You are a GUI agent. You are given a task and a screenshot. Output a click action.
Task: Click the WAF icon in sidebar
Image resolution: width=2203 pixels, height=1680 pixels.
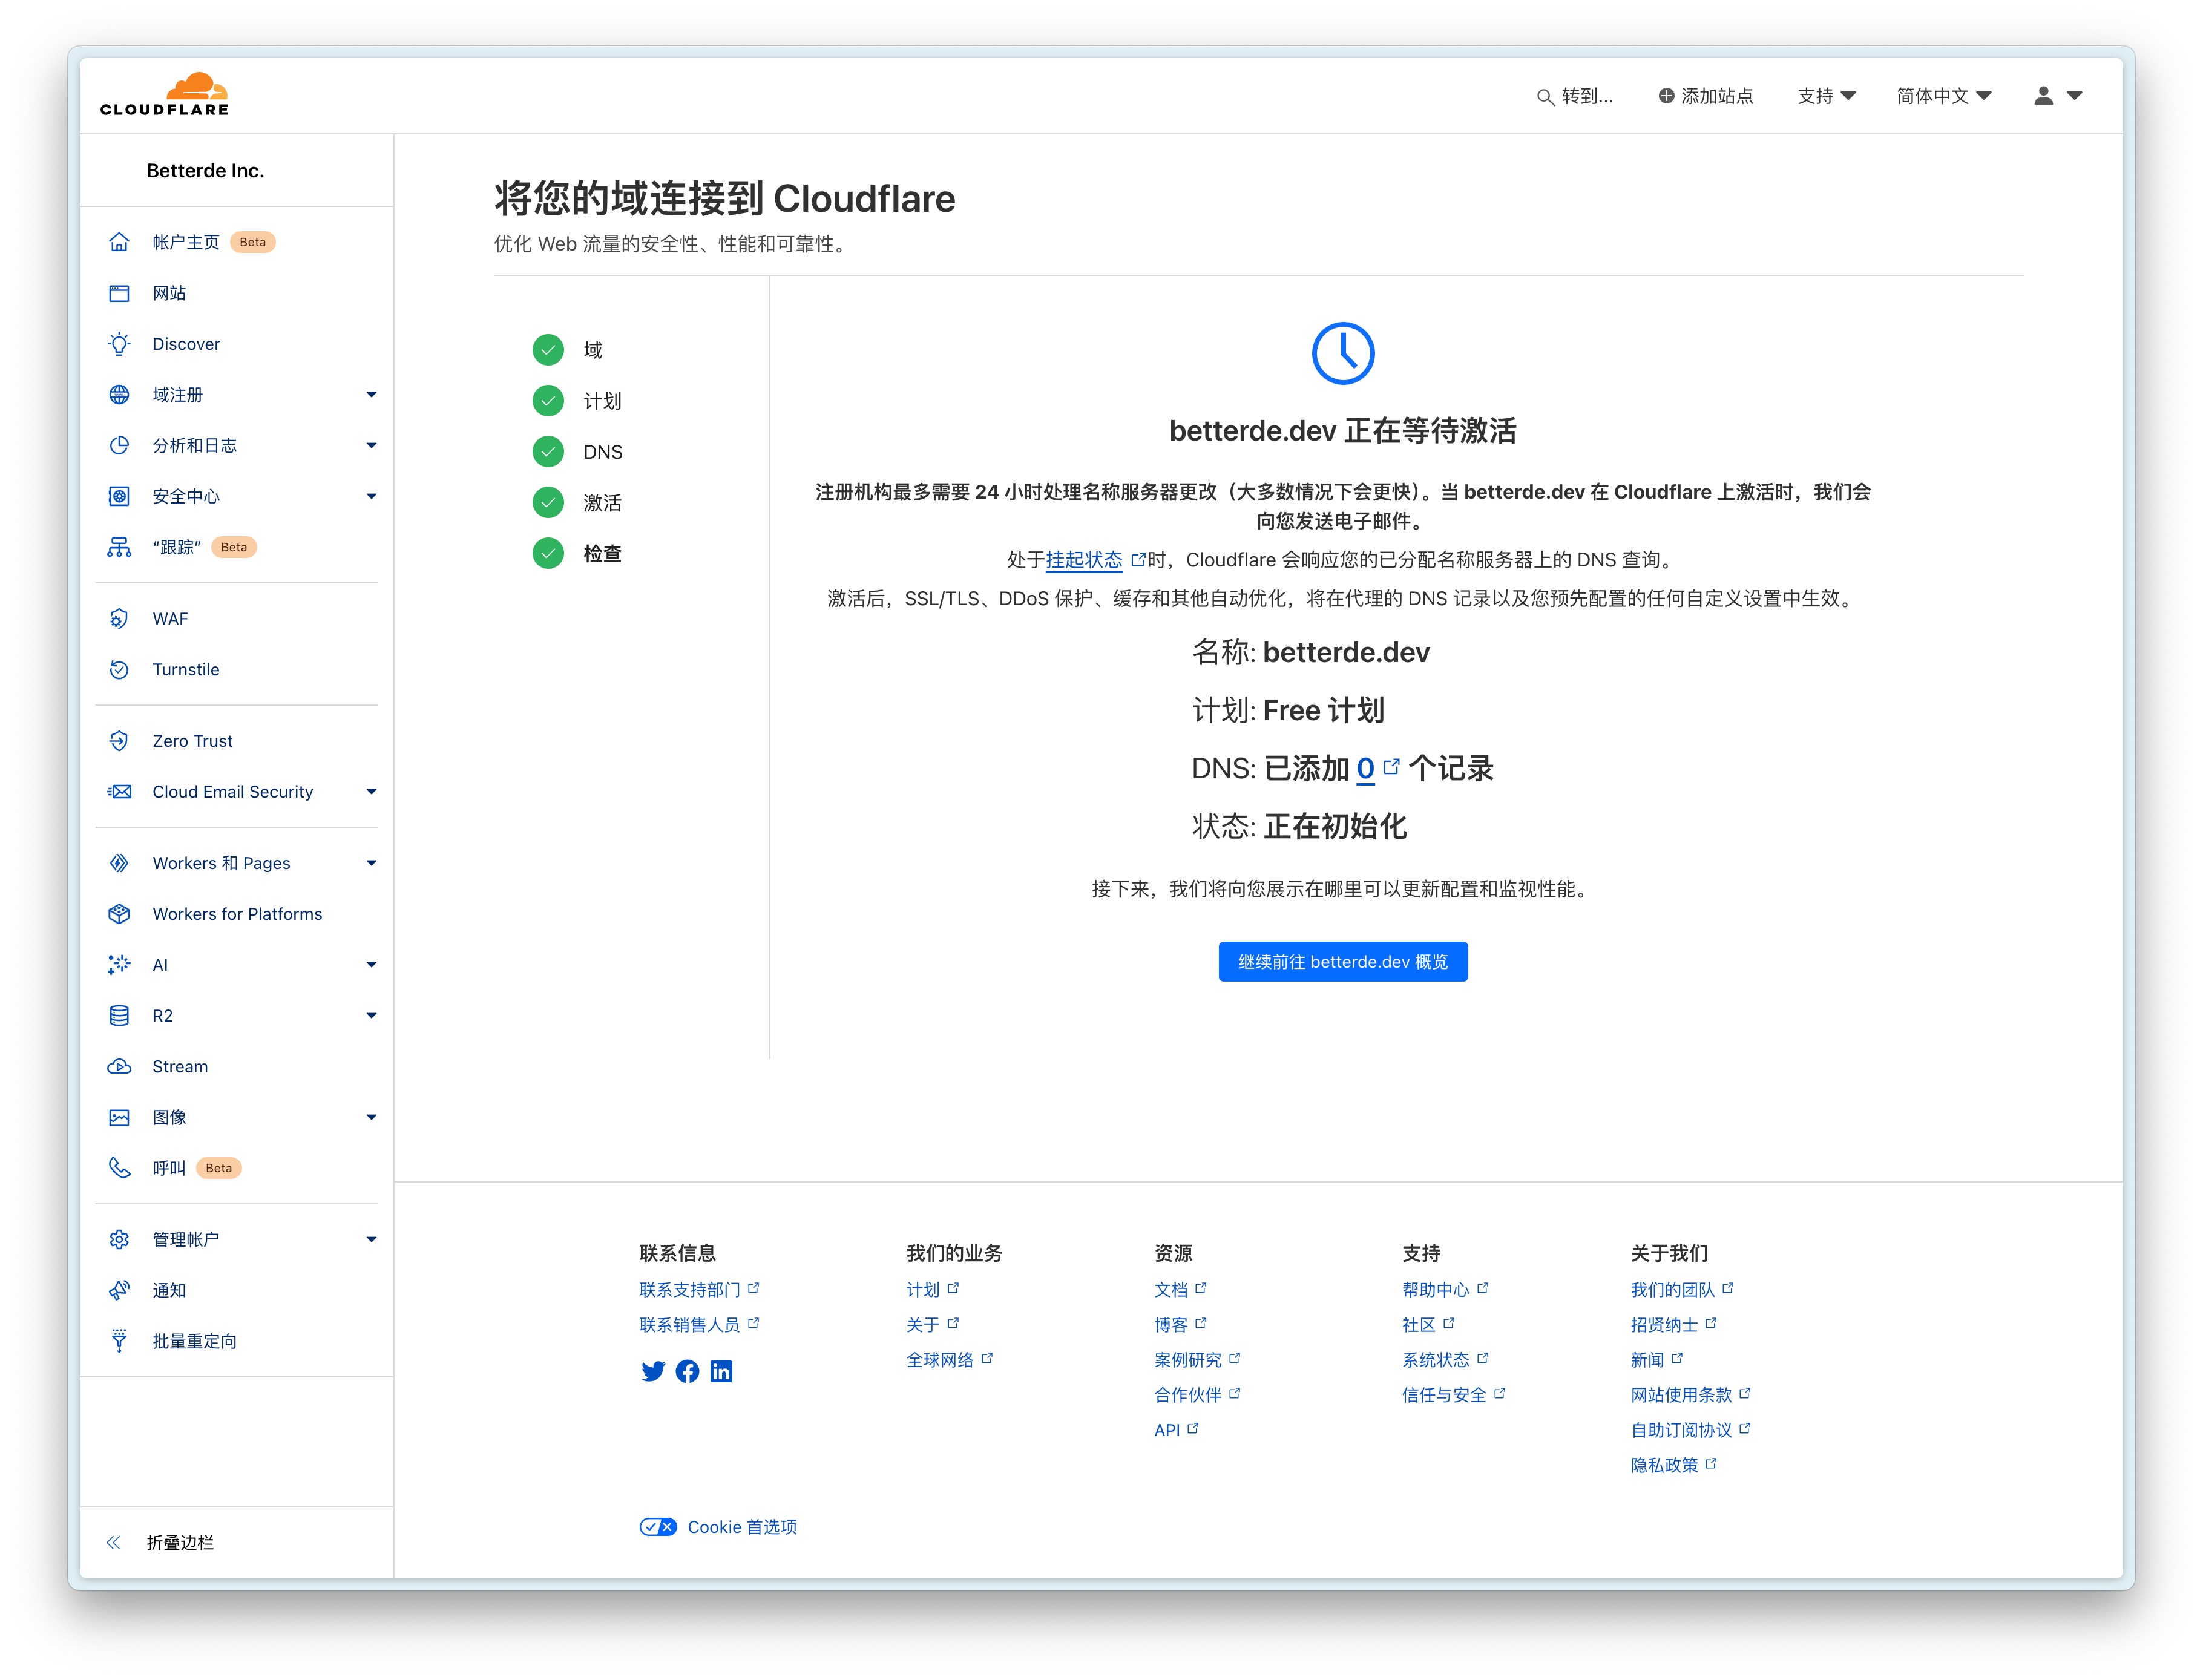(118, 618)
